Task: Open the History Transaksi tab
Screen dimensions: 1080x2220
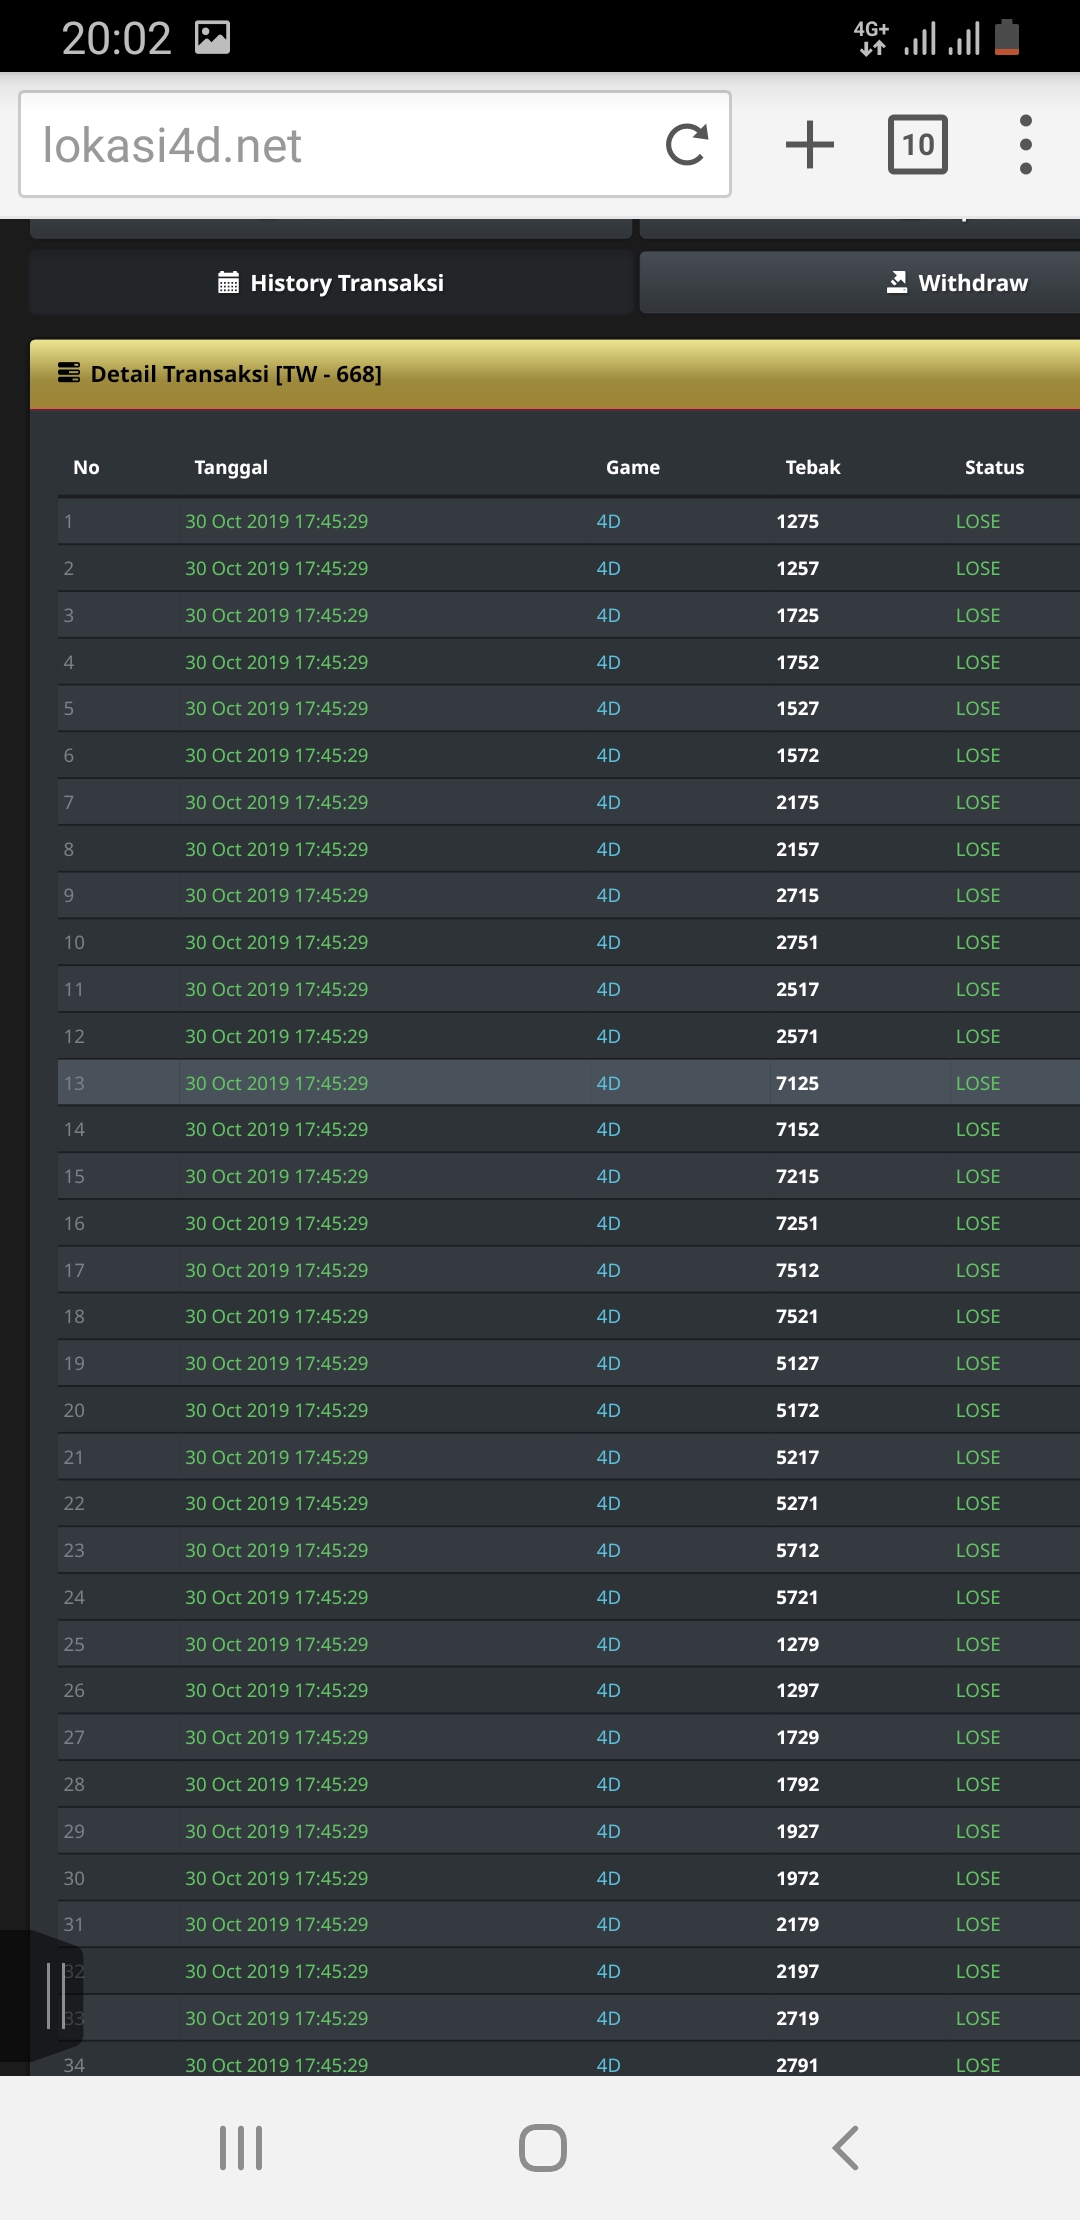Action: (x=331, y=283)
